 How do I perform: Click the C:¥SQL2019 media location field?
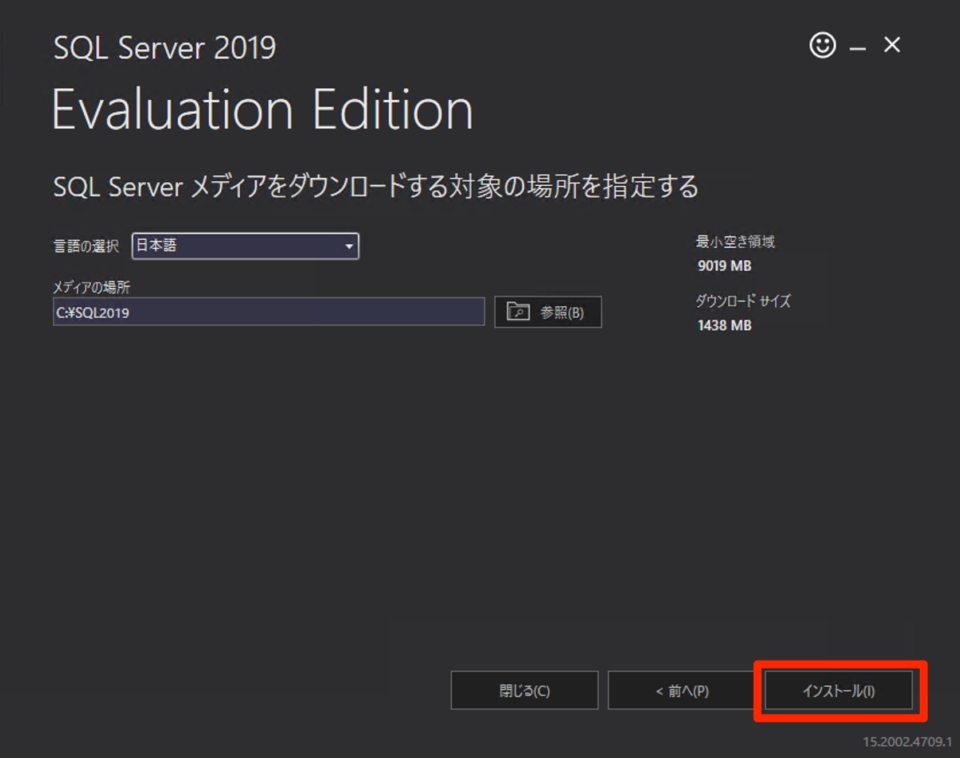tap(269, 312)
